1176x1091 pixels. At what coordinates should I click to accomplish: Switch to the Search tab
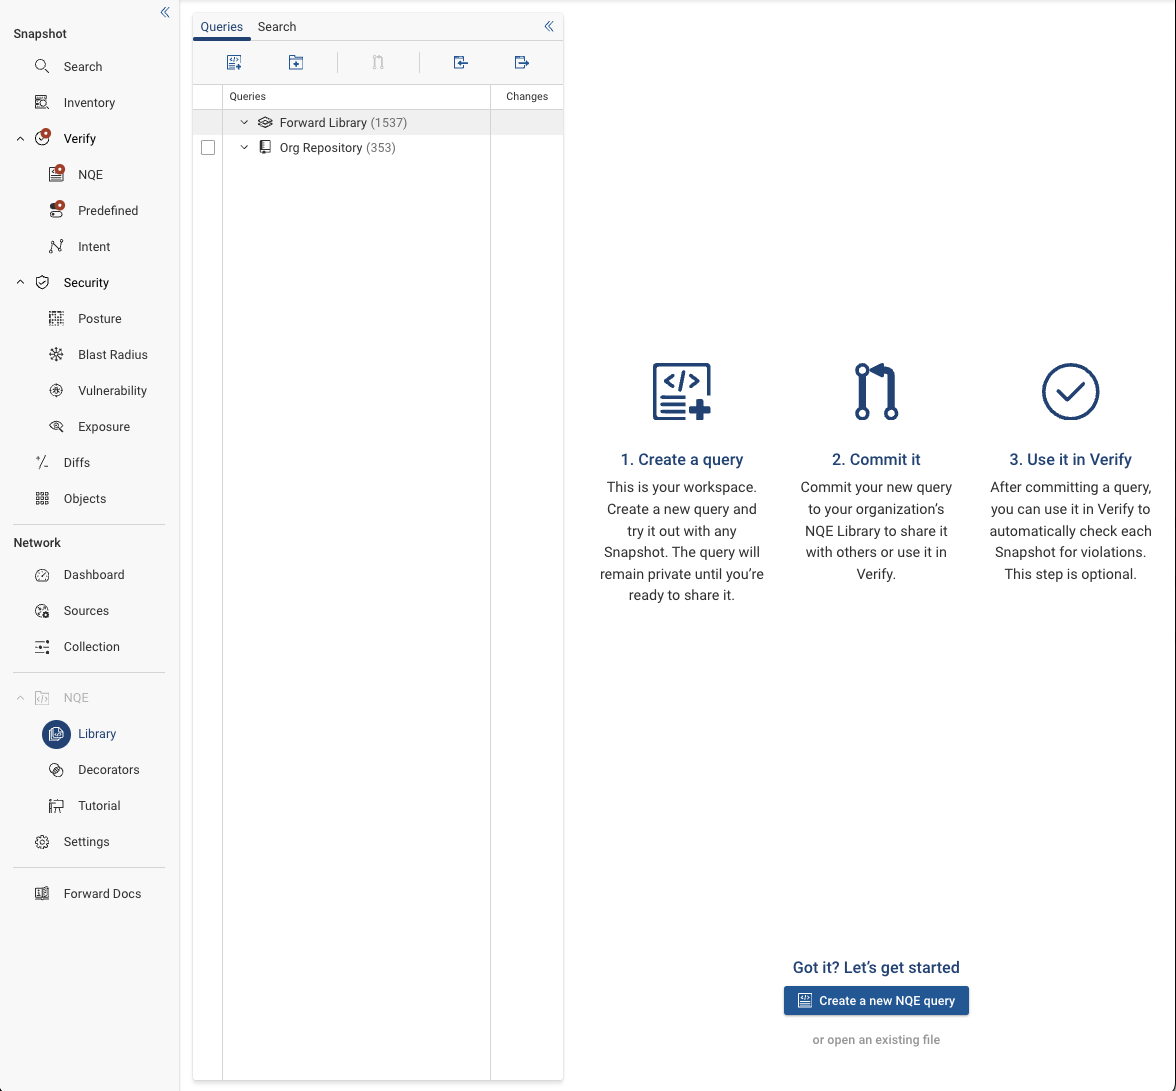pyautogui.click(x=277, y=27)
